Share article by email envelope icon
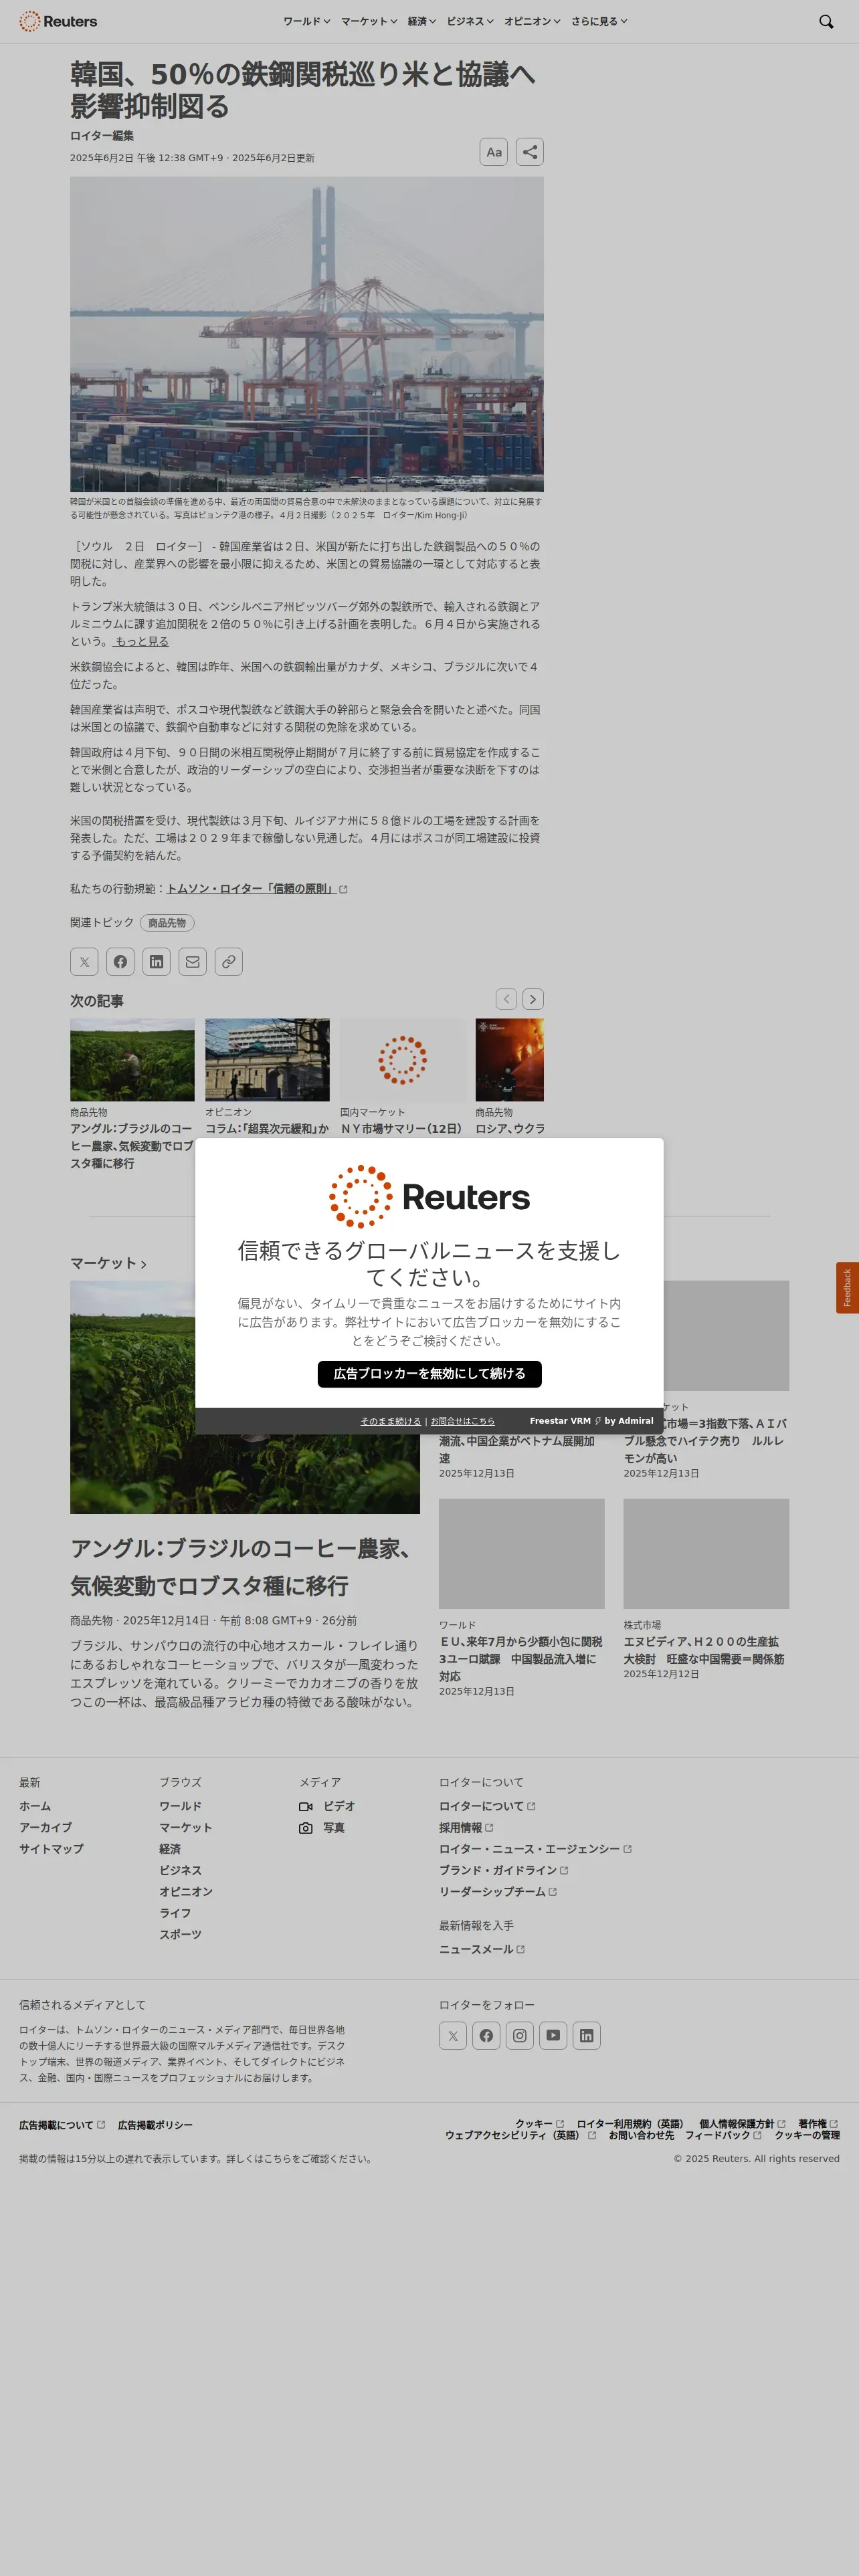The height and width of the screenshot is (2576, 859). [193, 961]
